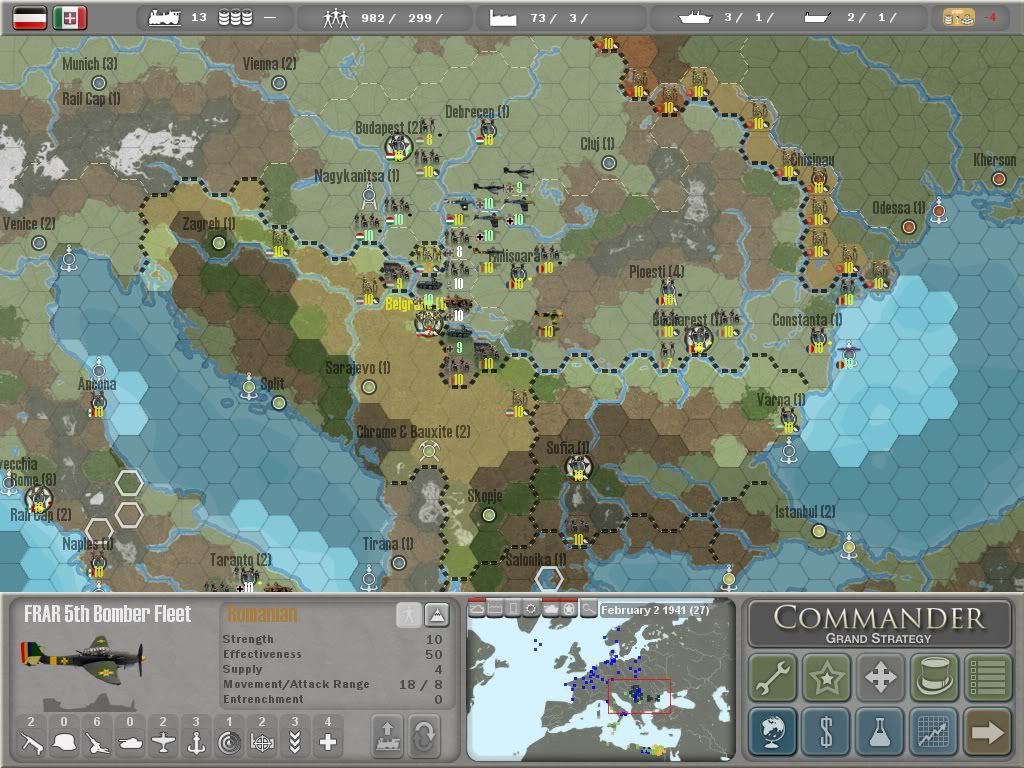Screen dimensions: 1024x768
Task: Toggle the minimap factory layer button
Action: click(495, 609)
